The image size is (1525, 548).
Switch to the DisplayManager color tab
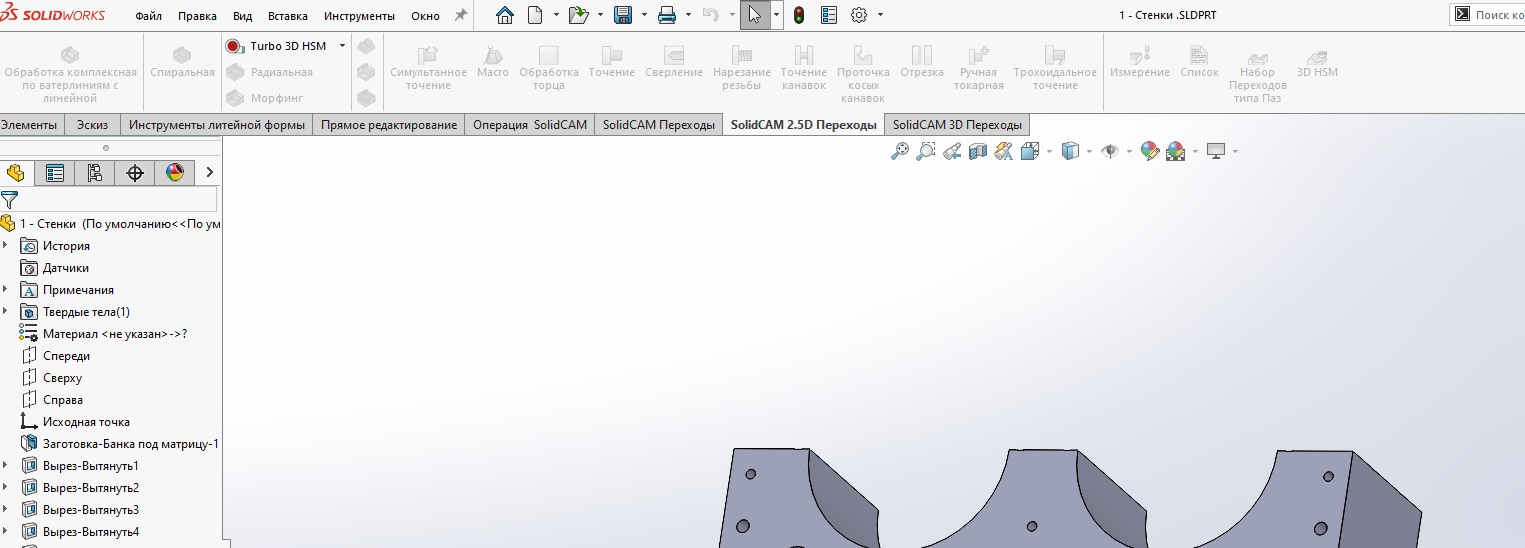point(175,172)
